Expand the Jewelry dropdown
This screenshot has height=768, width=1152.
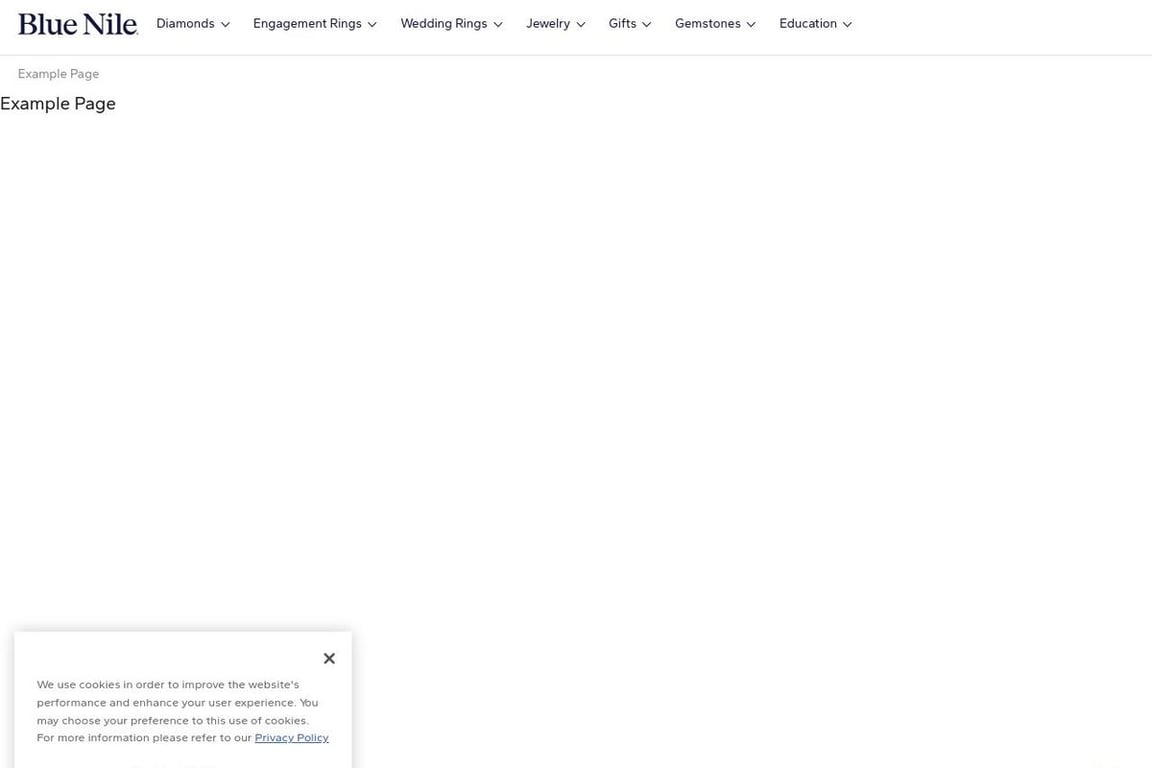click(556, 24)
